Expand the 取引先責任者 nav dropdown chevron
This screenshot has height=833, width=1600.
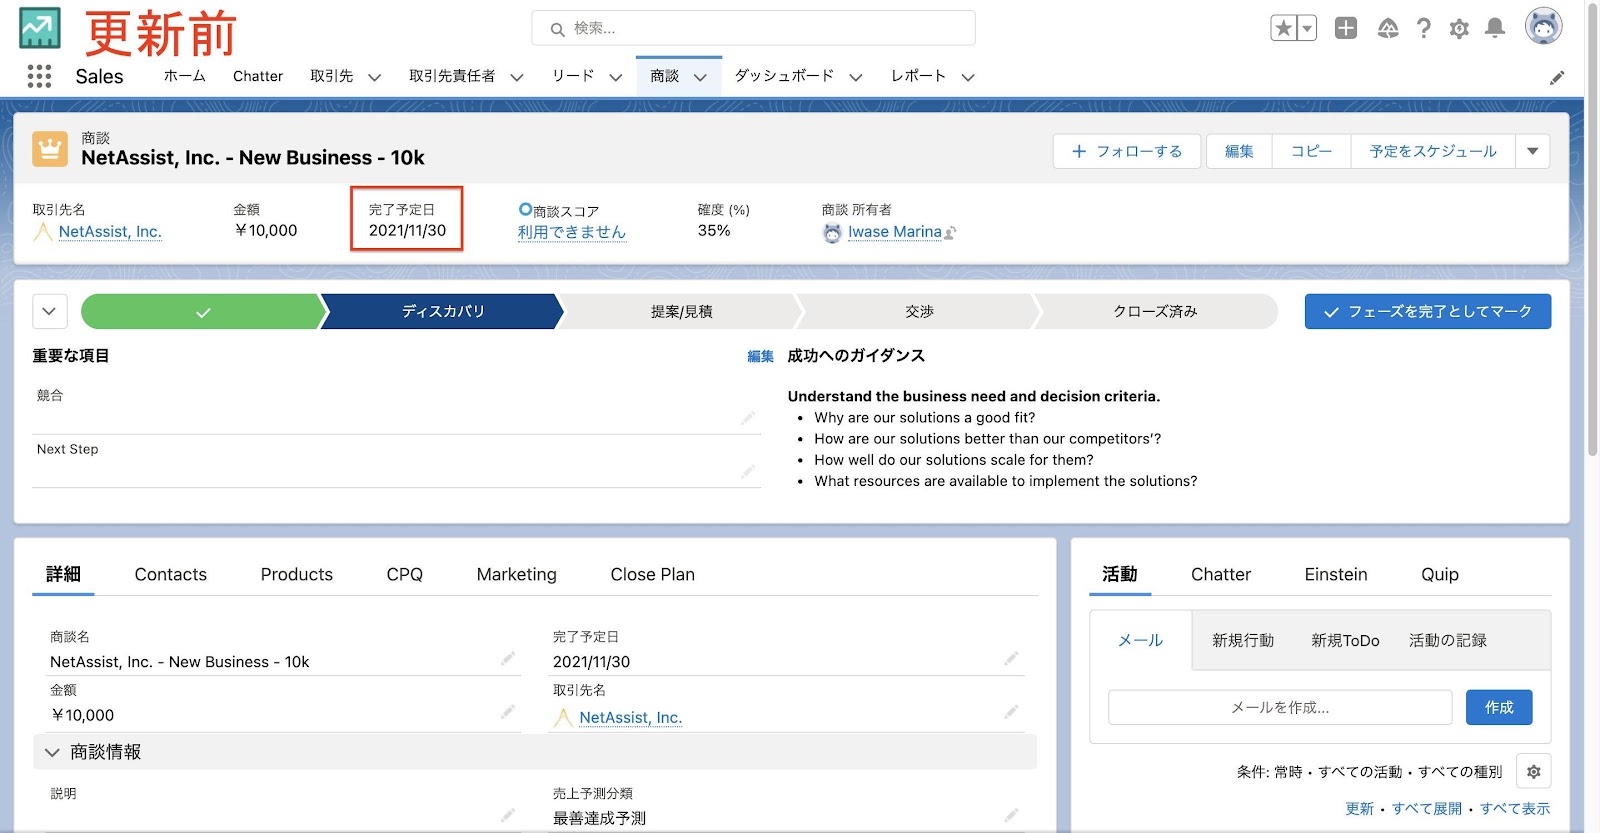516,77
